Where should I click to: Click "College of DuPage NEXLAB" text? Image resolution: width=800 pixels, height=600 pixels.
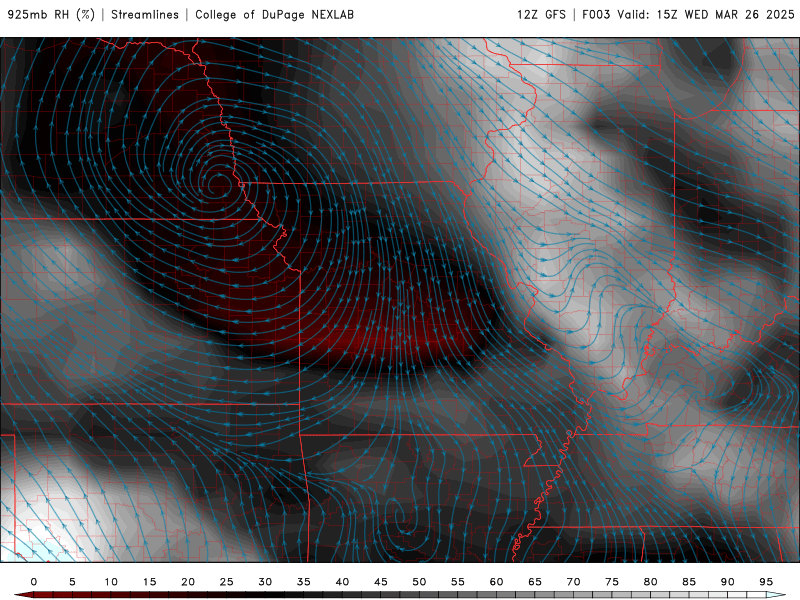274,15
